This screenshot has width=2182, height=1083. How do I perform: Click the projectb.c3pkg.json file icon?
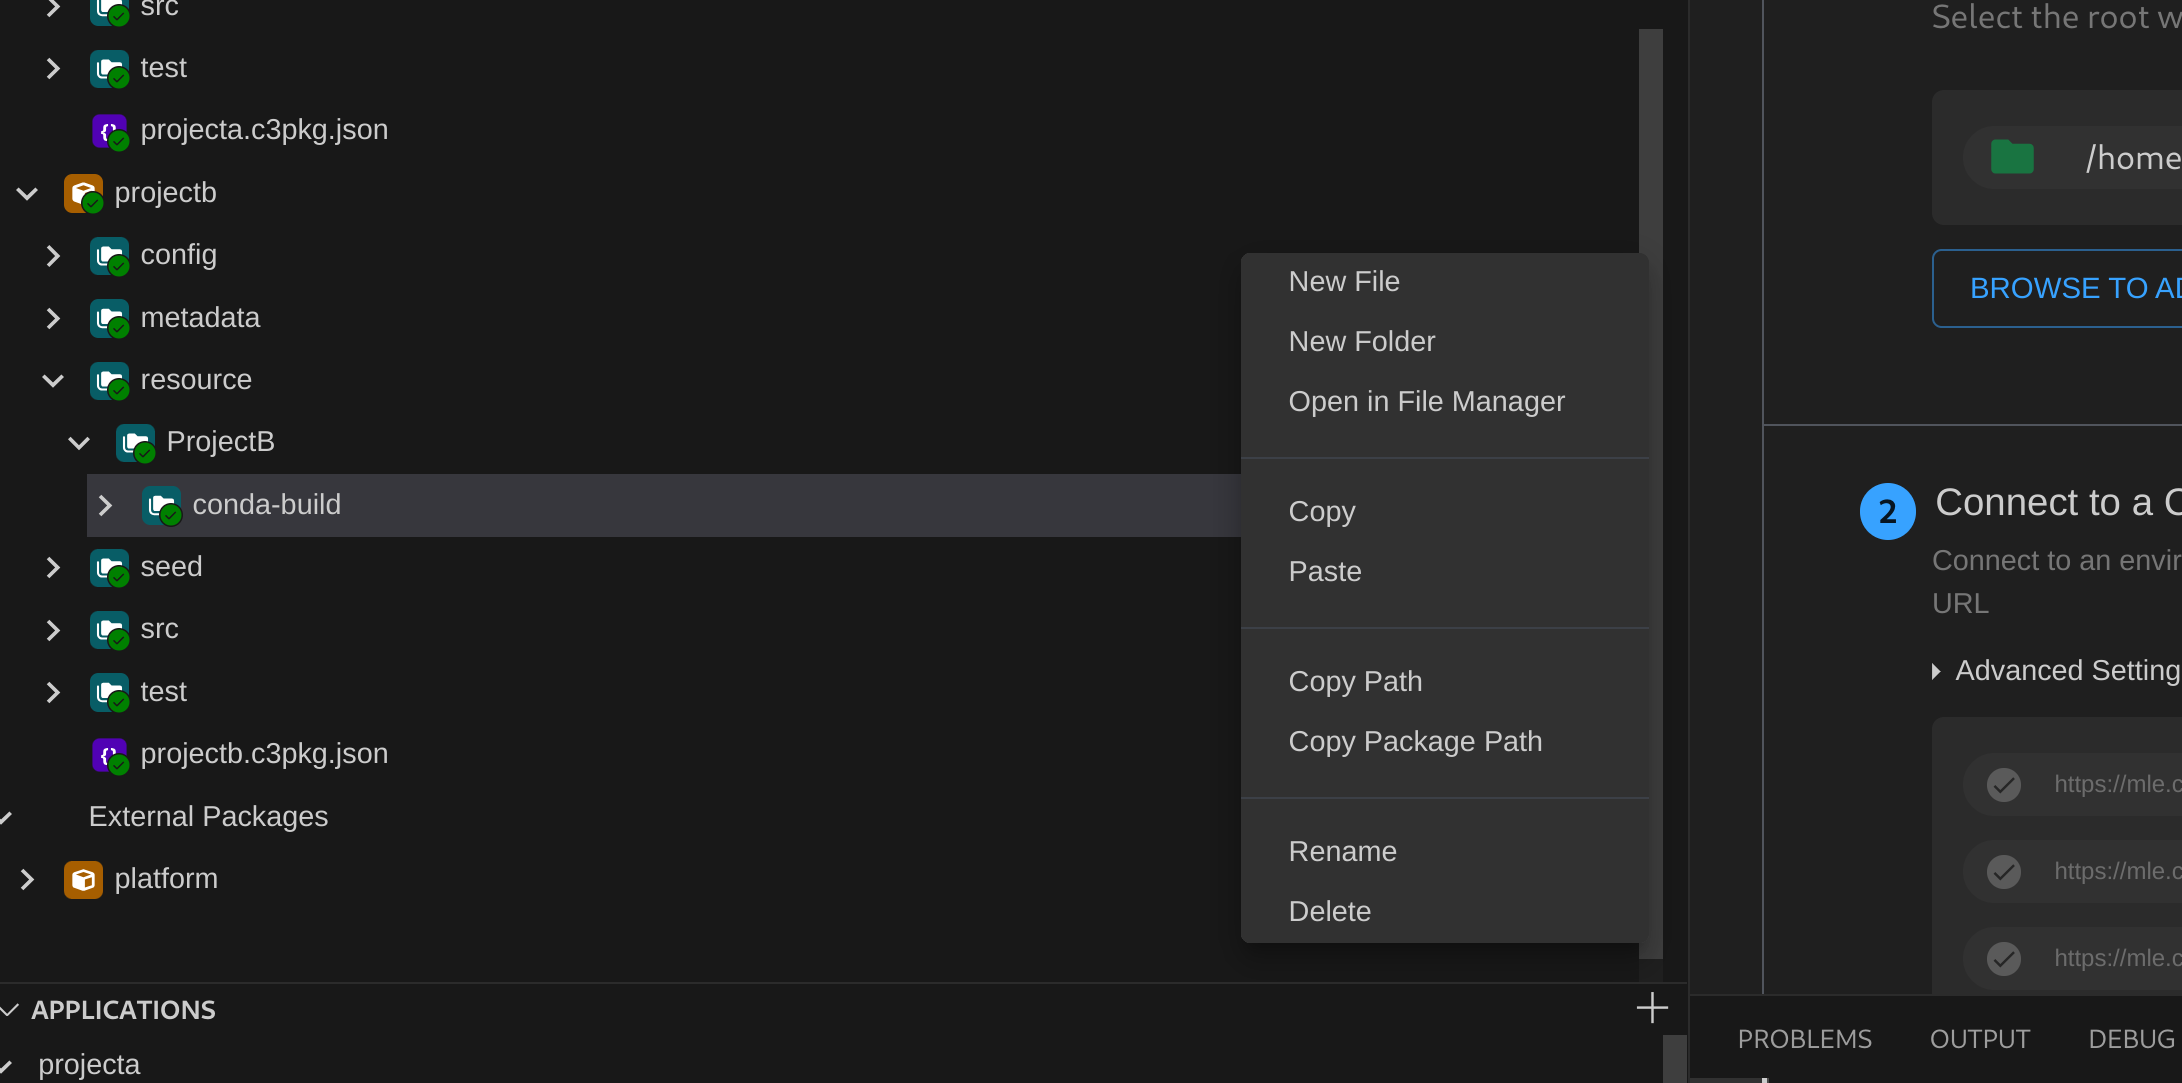pos(109,754)
